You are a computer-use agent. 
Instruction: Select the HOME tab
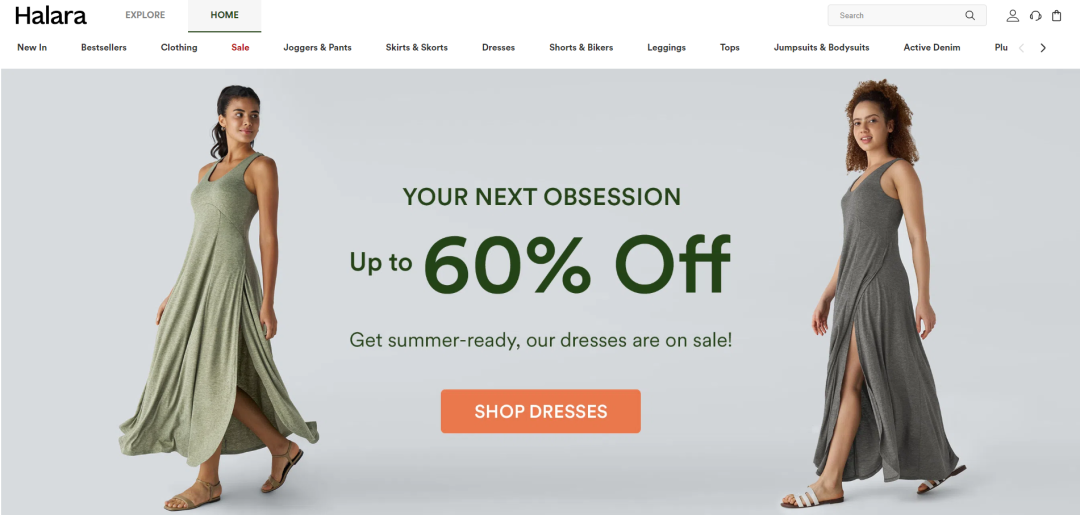(225, 15)
